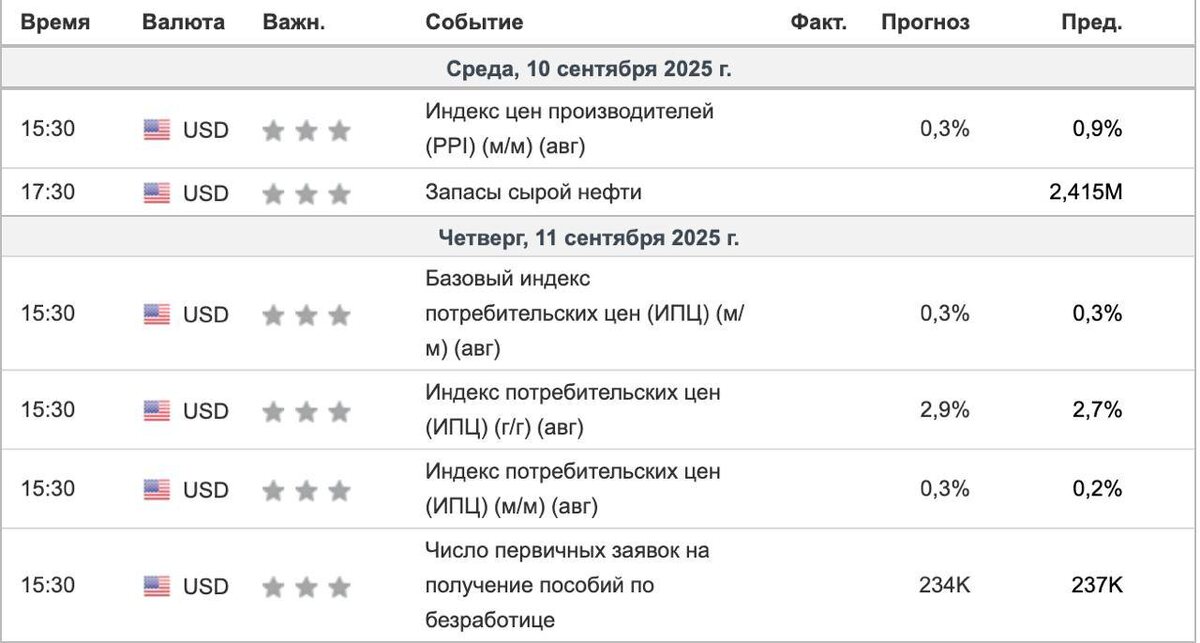Click the Прогноз column header
The width and height of the screenshot is (1200, 643).
(925, 23)
